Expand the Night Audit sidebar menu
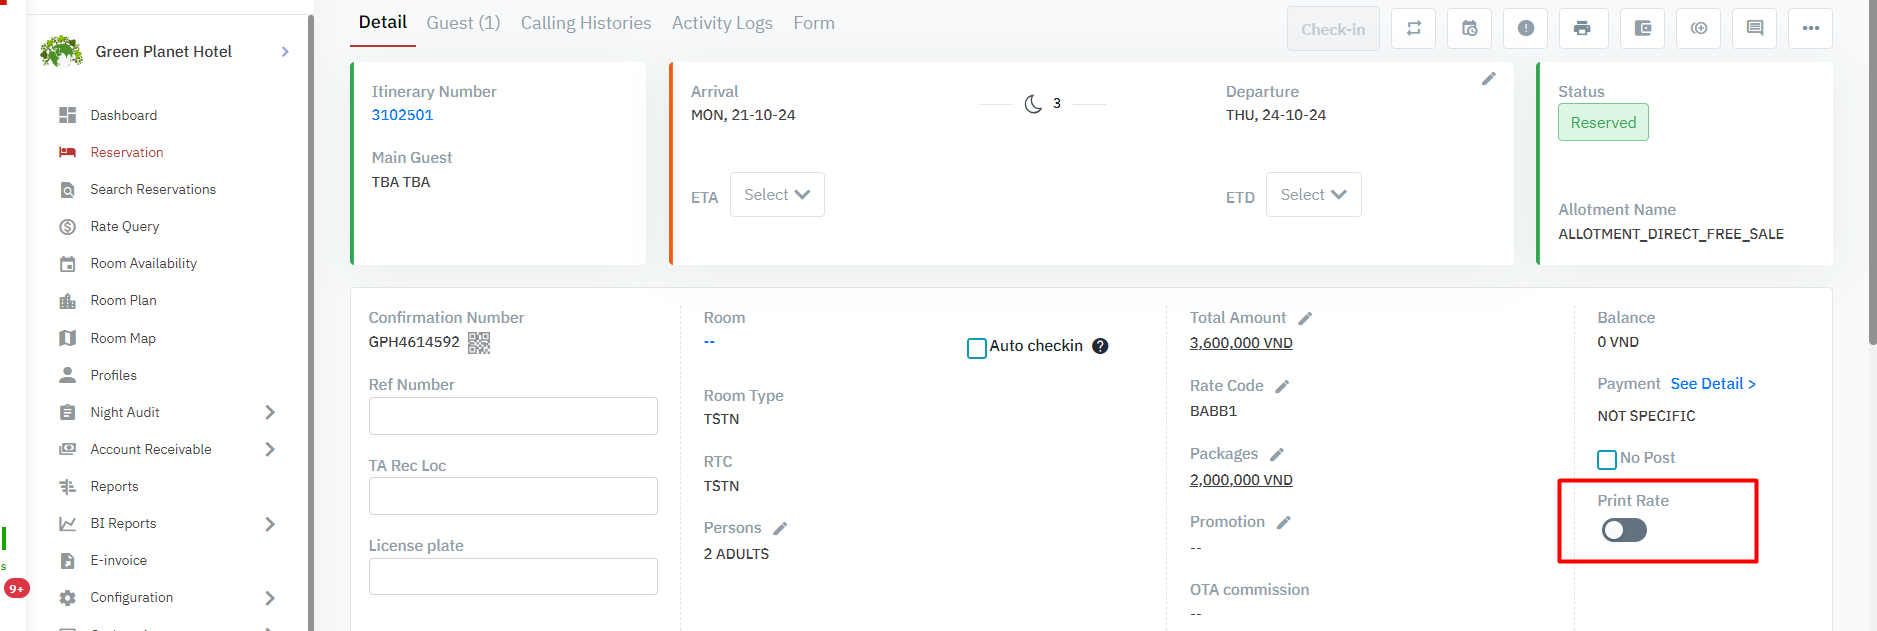Image resolution: width=1877 pixels, height=631 pixels. [x=269, y=412]
